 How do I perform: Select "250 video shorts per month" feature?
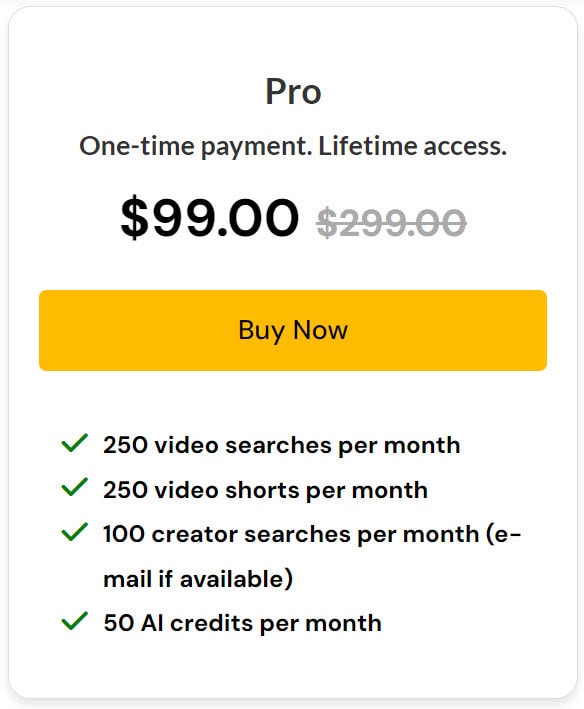pos(265,490)
